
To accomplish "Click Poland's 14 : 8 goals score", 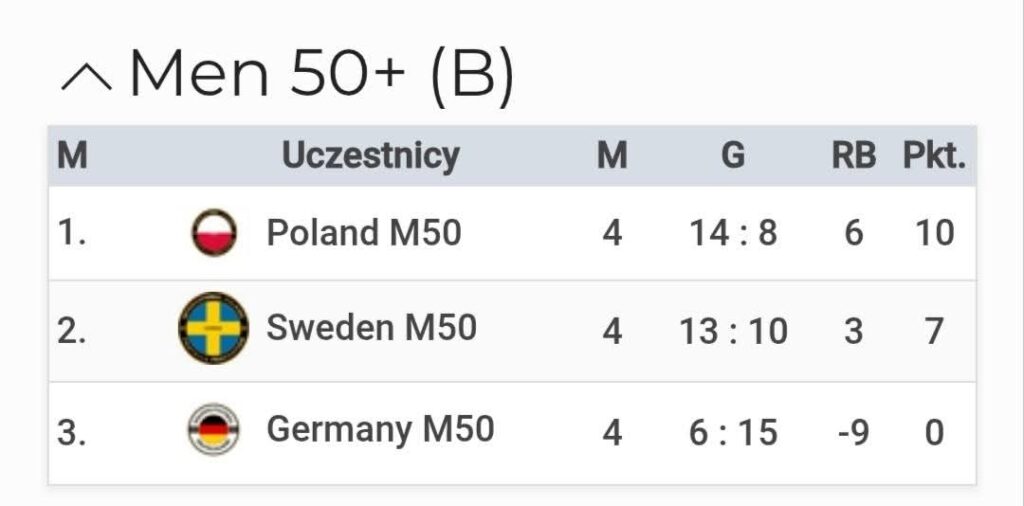I will [733, 233].
